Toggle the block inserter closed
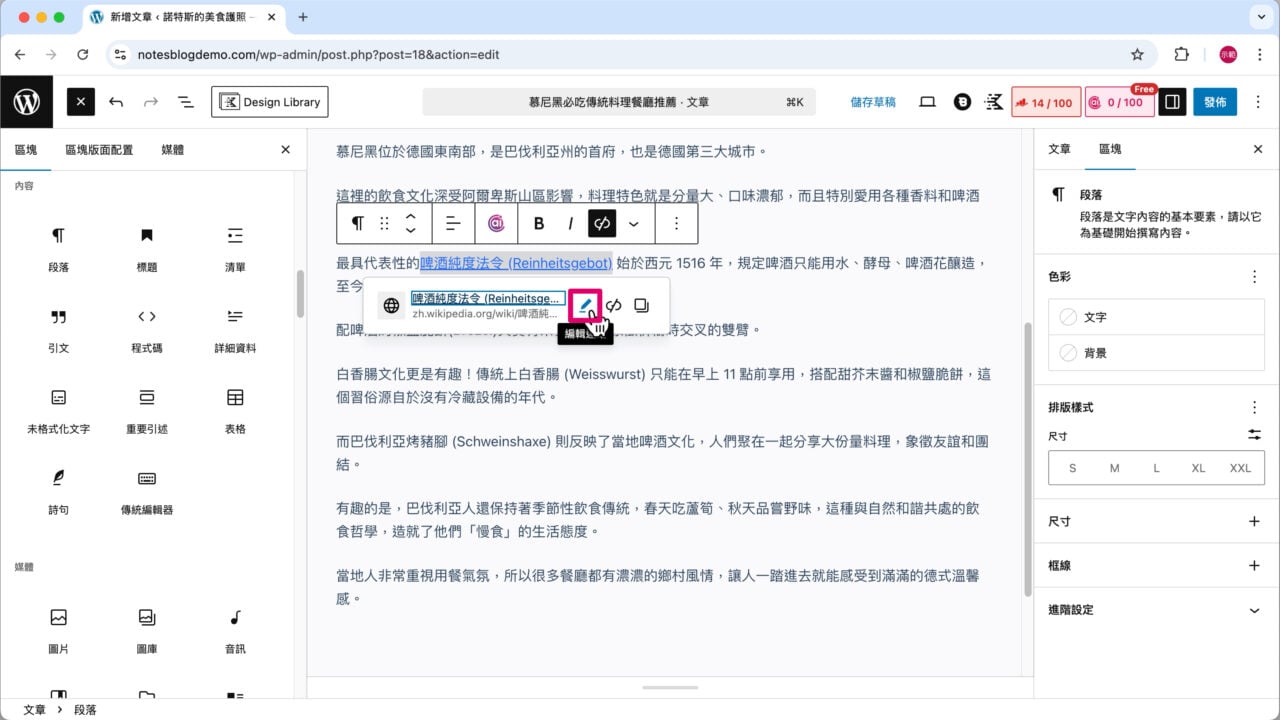This screenshot has width=1280, height=720. click(x=81, y=102)
